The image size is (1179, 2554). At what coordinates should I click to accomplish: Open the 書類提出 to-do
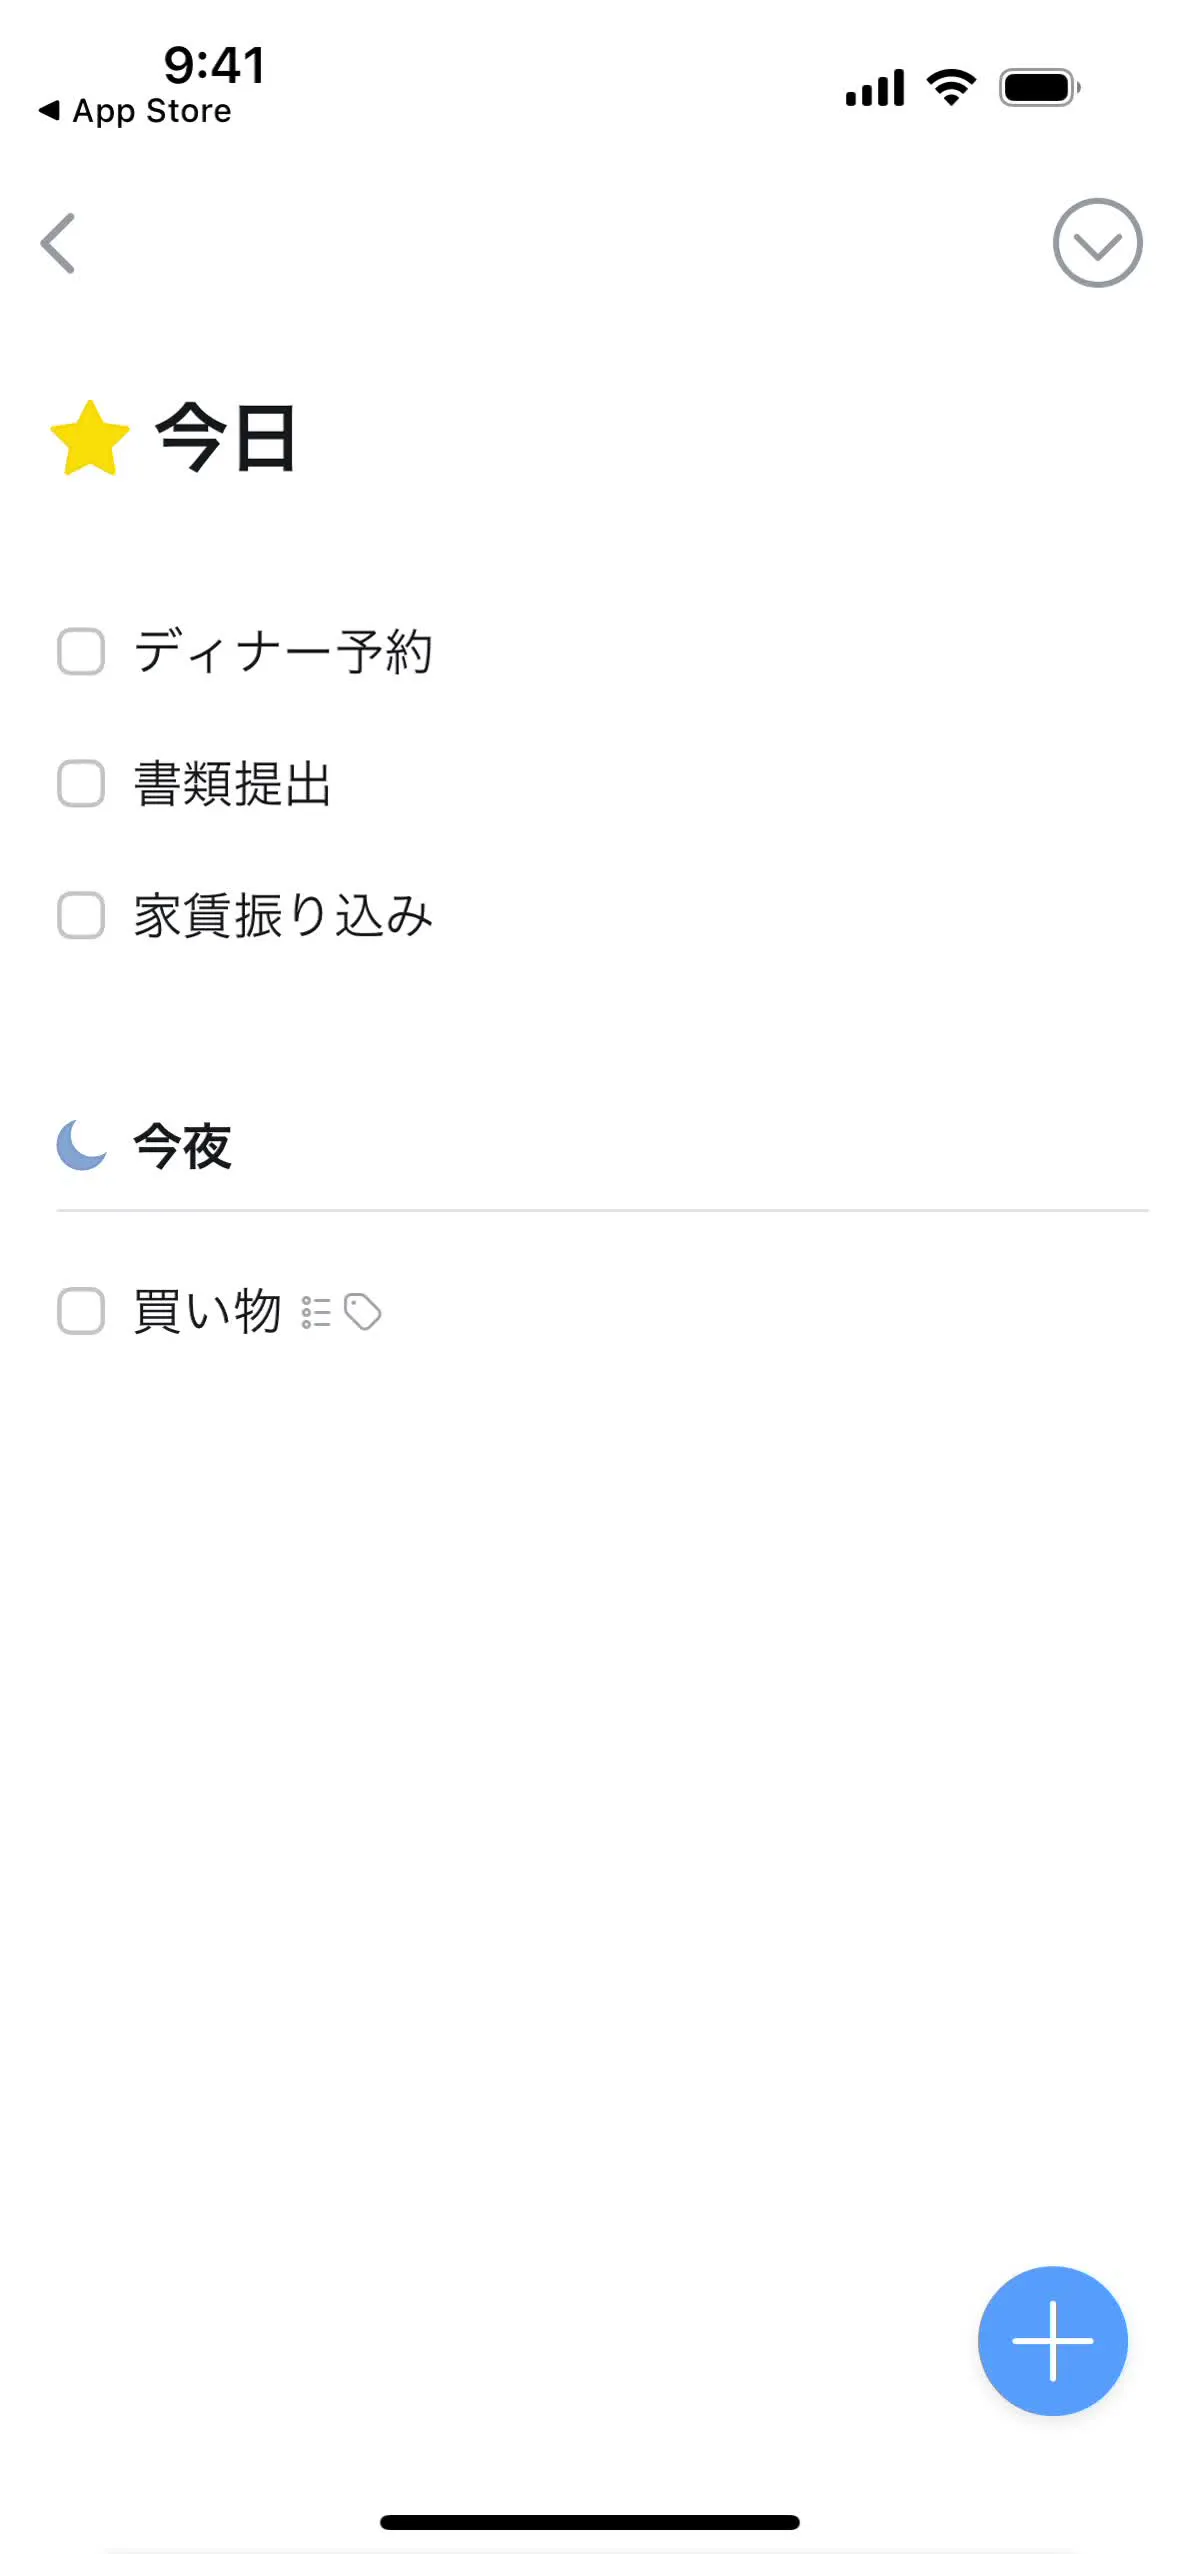coord(233,783)
